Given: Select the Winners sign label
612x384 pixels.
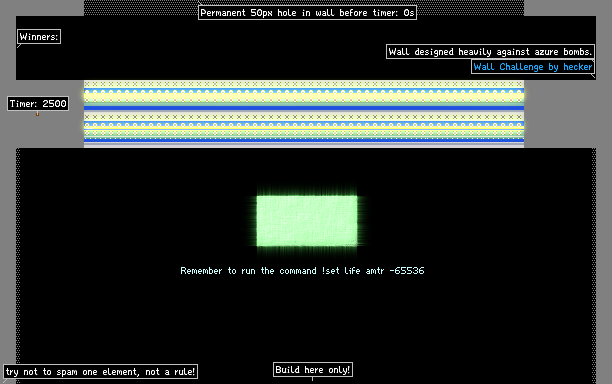Looking at the screenshot, I should 39,37.
